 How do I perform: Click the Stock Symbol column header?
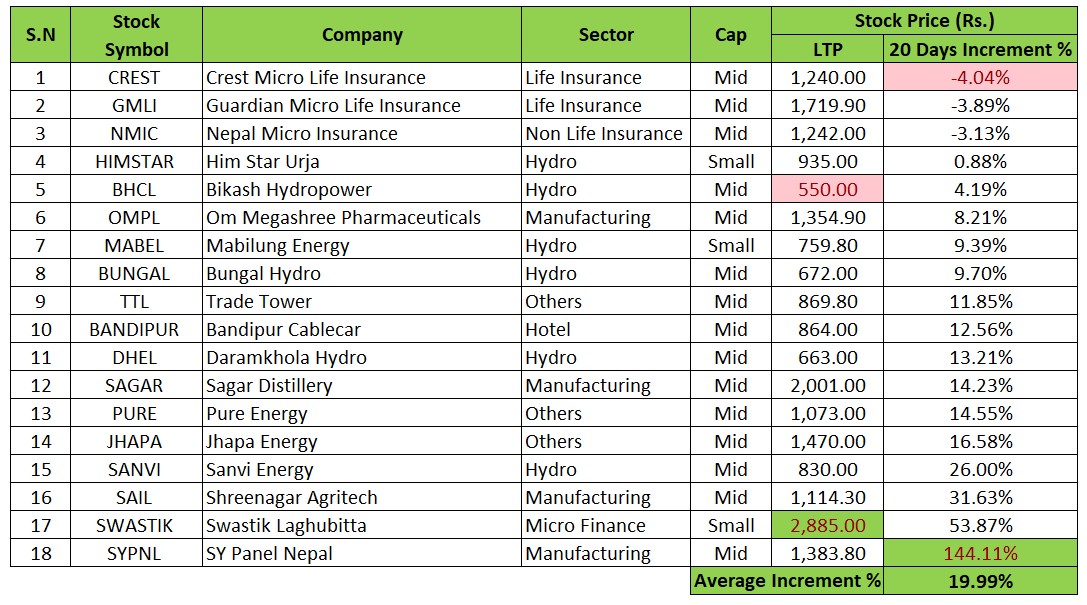point(136,35)
